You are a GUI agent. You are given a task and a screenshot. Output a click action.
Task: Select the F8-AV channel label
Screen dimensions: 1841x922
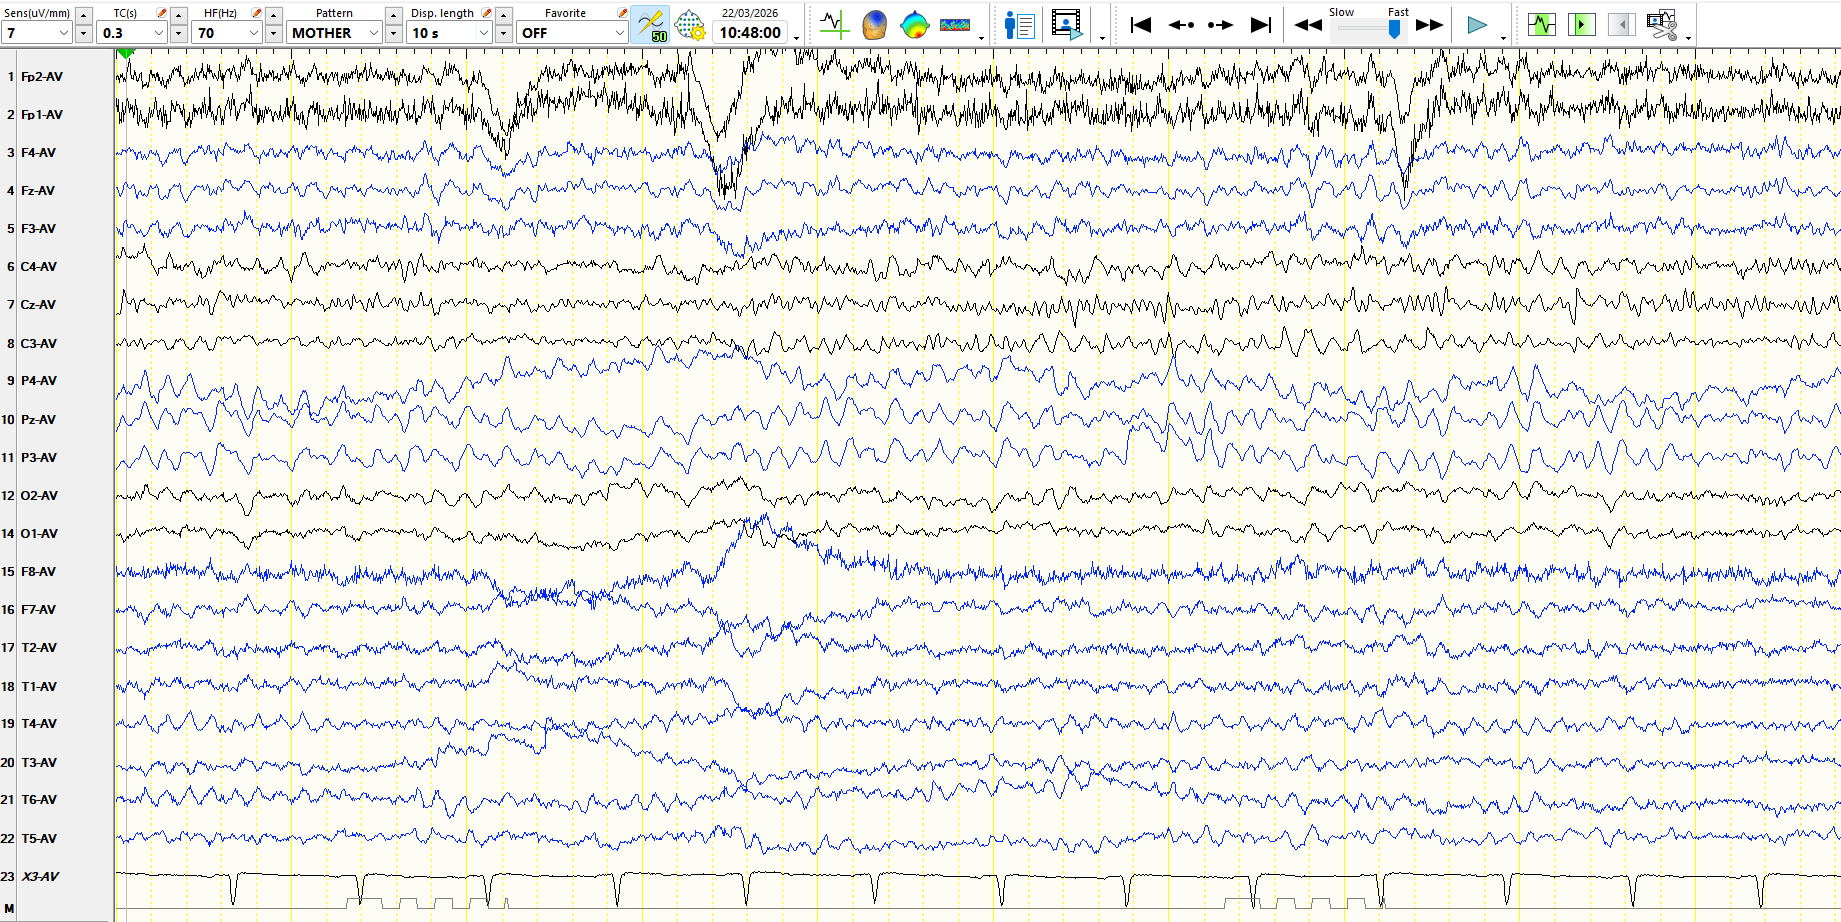tap(39, 571)
